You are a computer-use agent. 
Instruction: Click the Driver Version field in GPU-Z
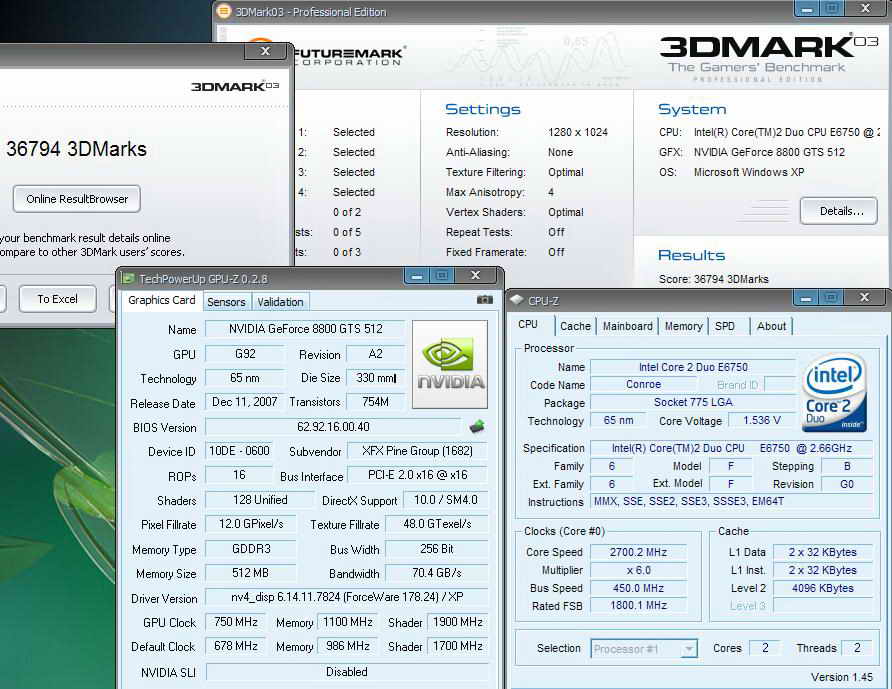point(347,597)
